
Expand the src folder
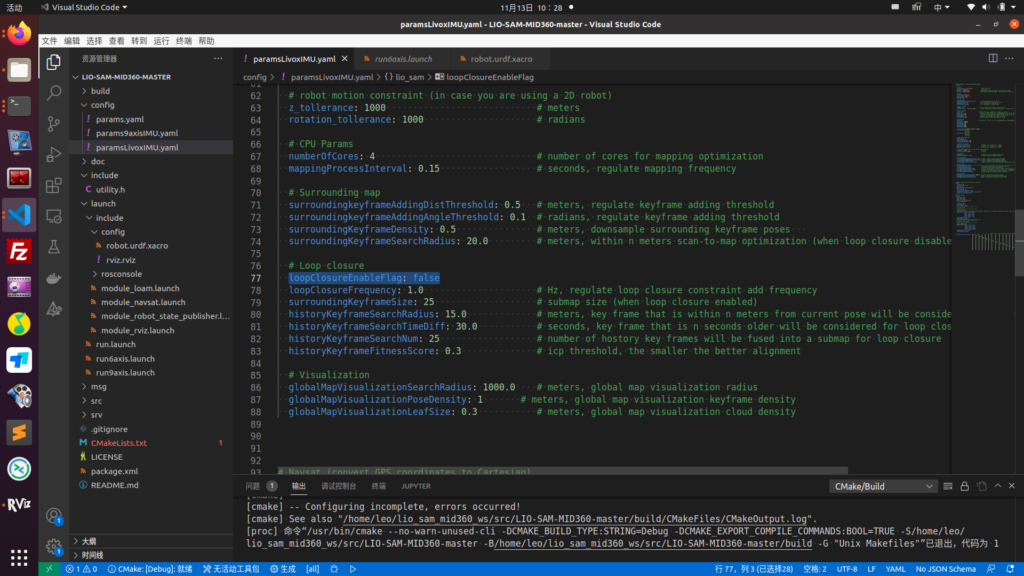coord(152,401)
